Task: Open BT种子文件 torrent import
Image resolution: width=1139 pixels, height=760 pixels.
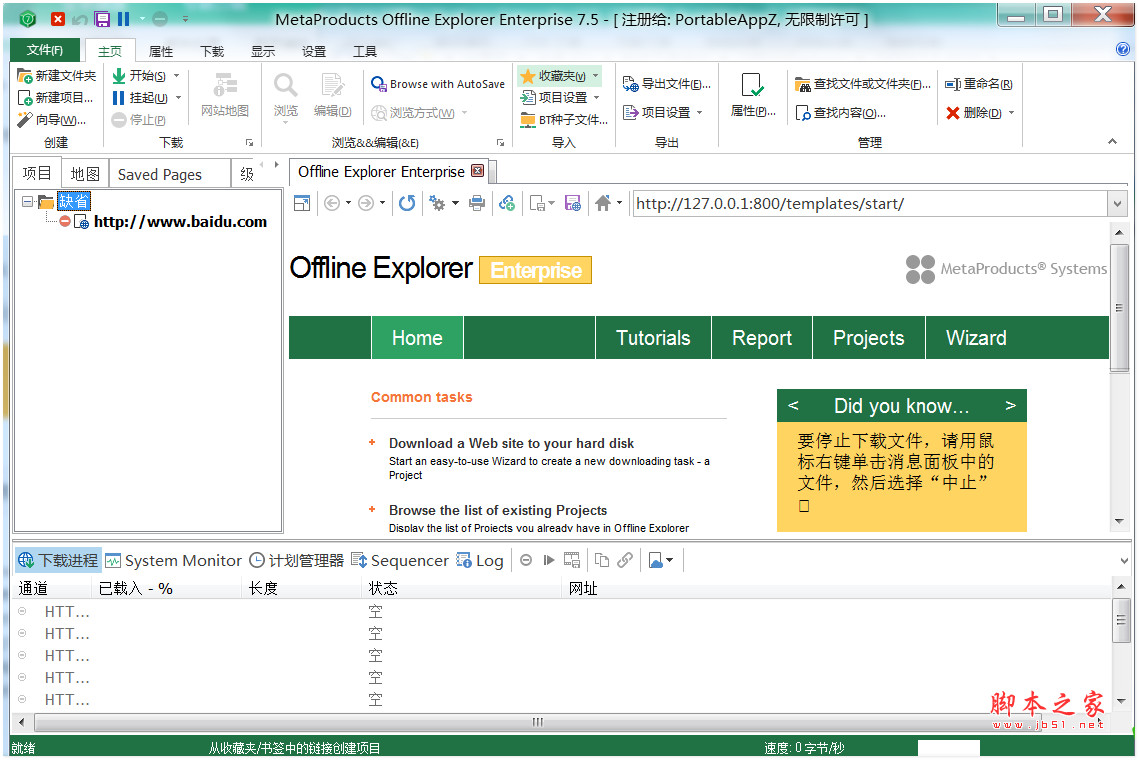Action: point(564,120)
